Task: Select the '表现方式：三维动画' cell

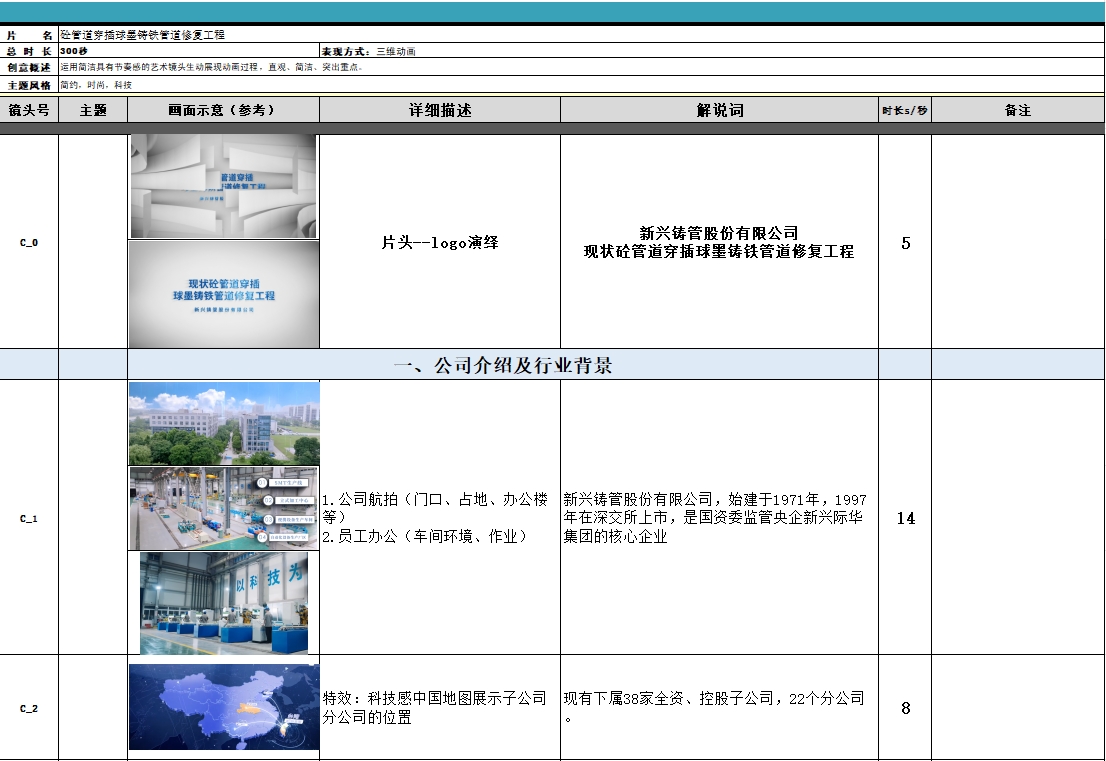Action: 712,51
